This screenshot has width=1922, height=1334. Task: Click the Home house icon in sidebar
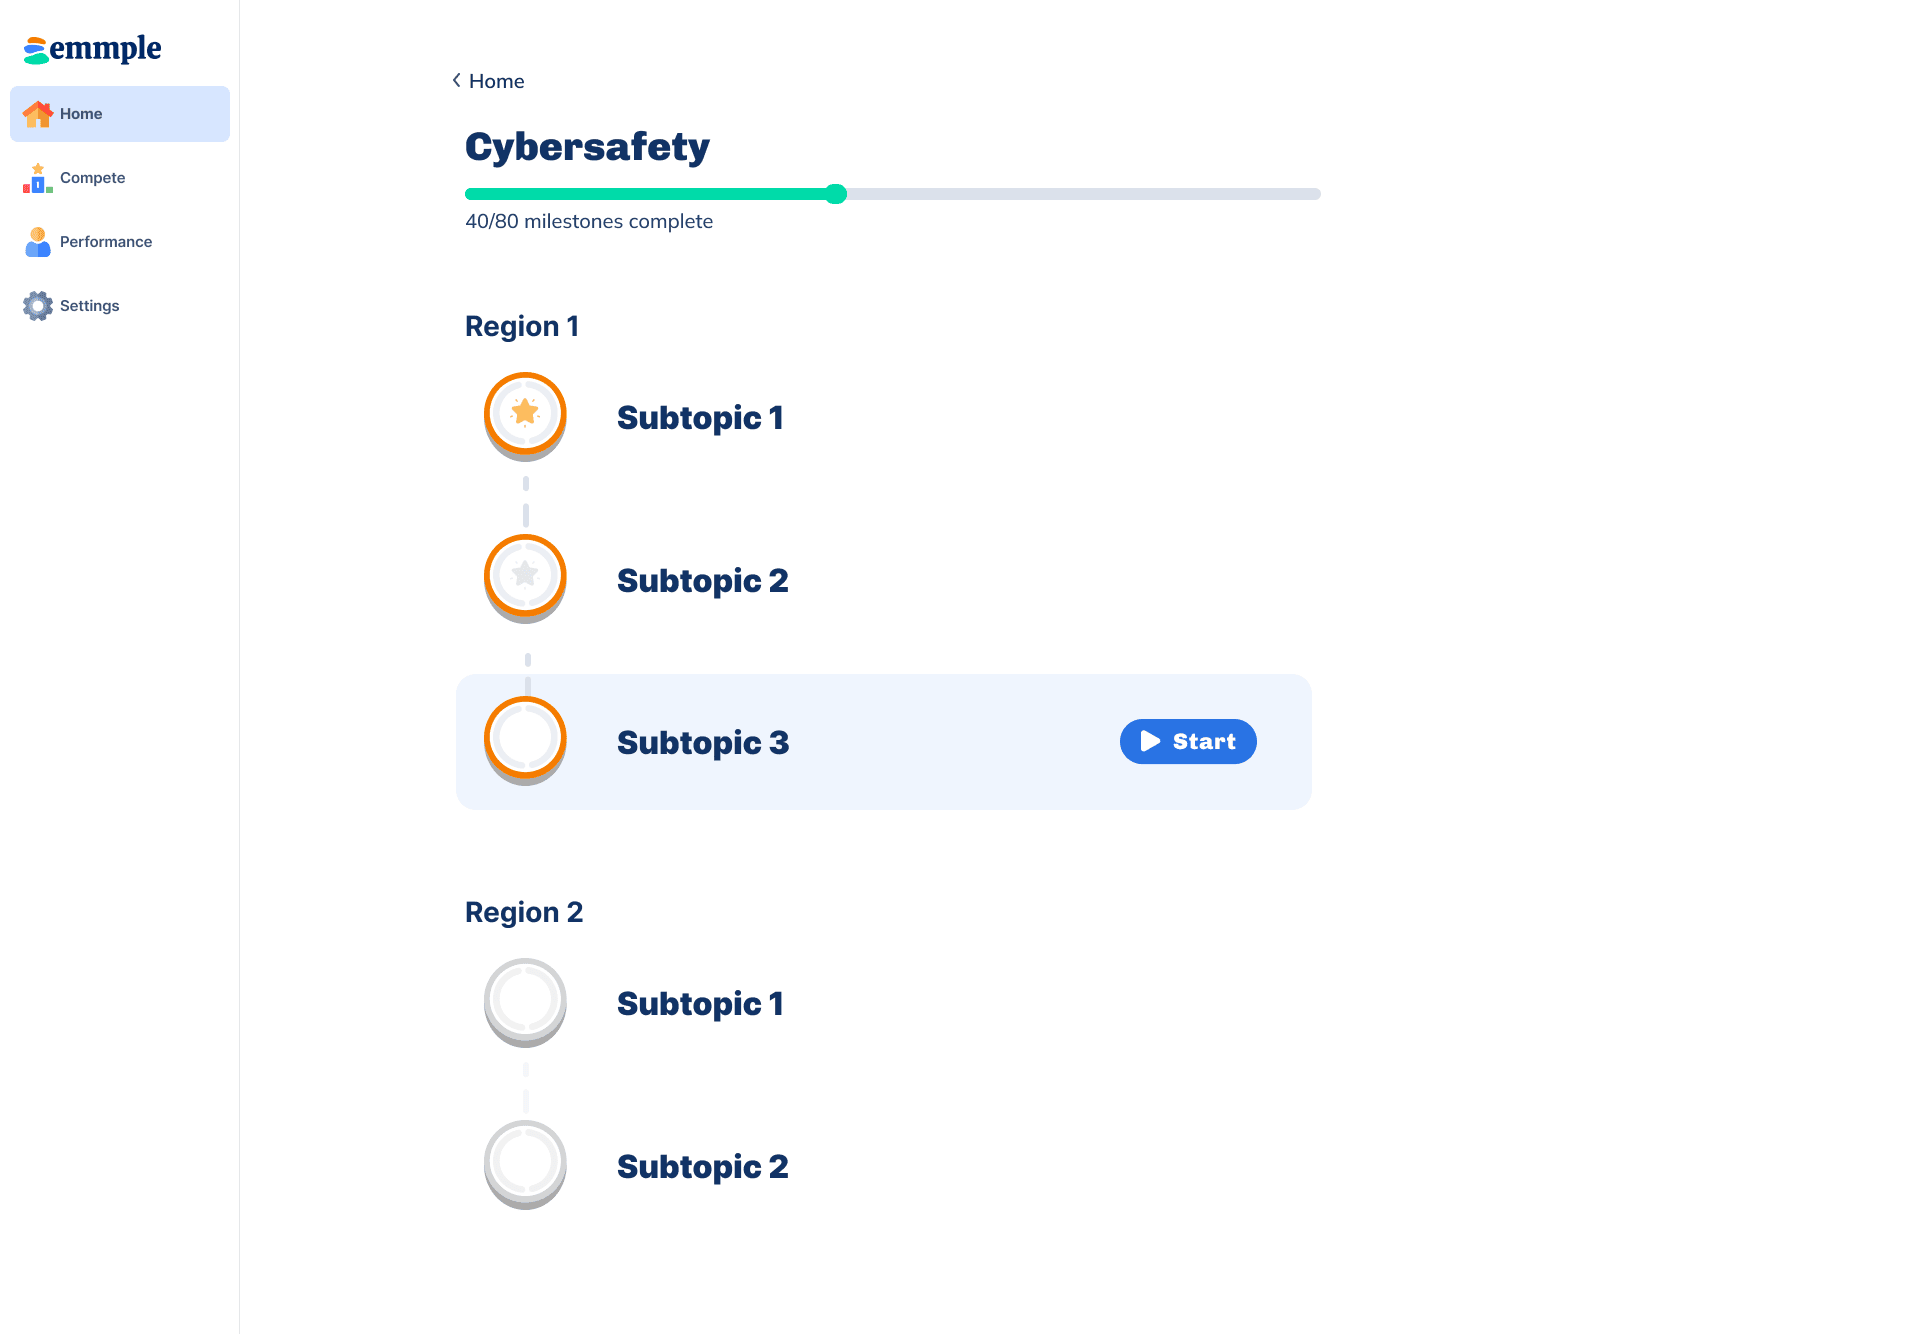click(38, 114)
